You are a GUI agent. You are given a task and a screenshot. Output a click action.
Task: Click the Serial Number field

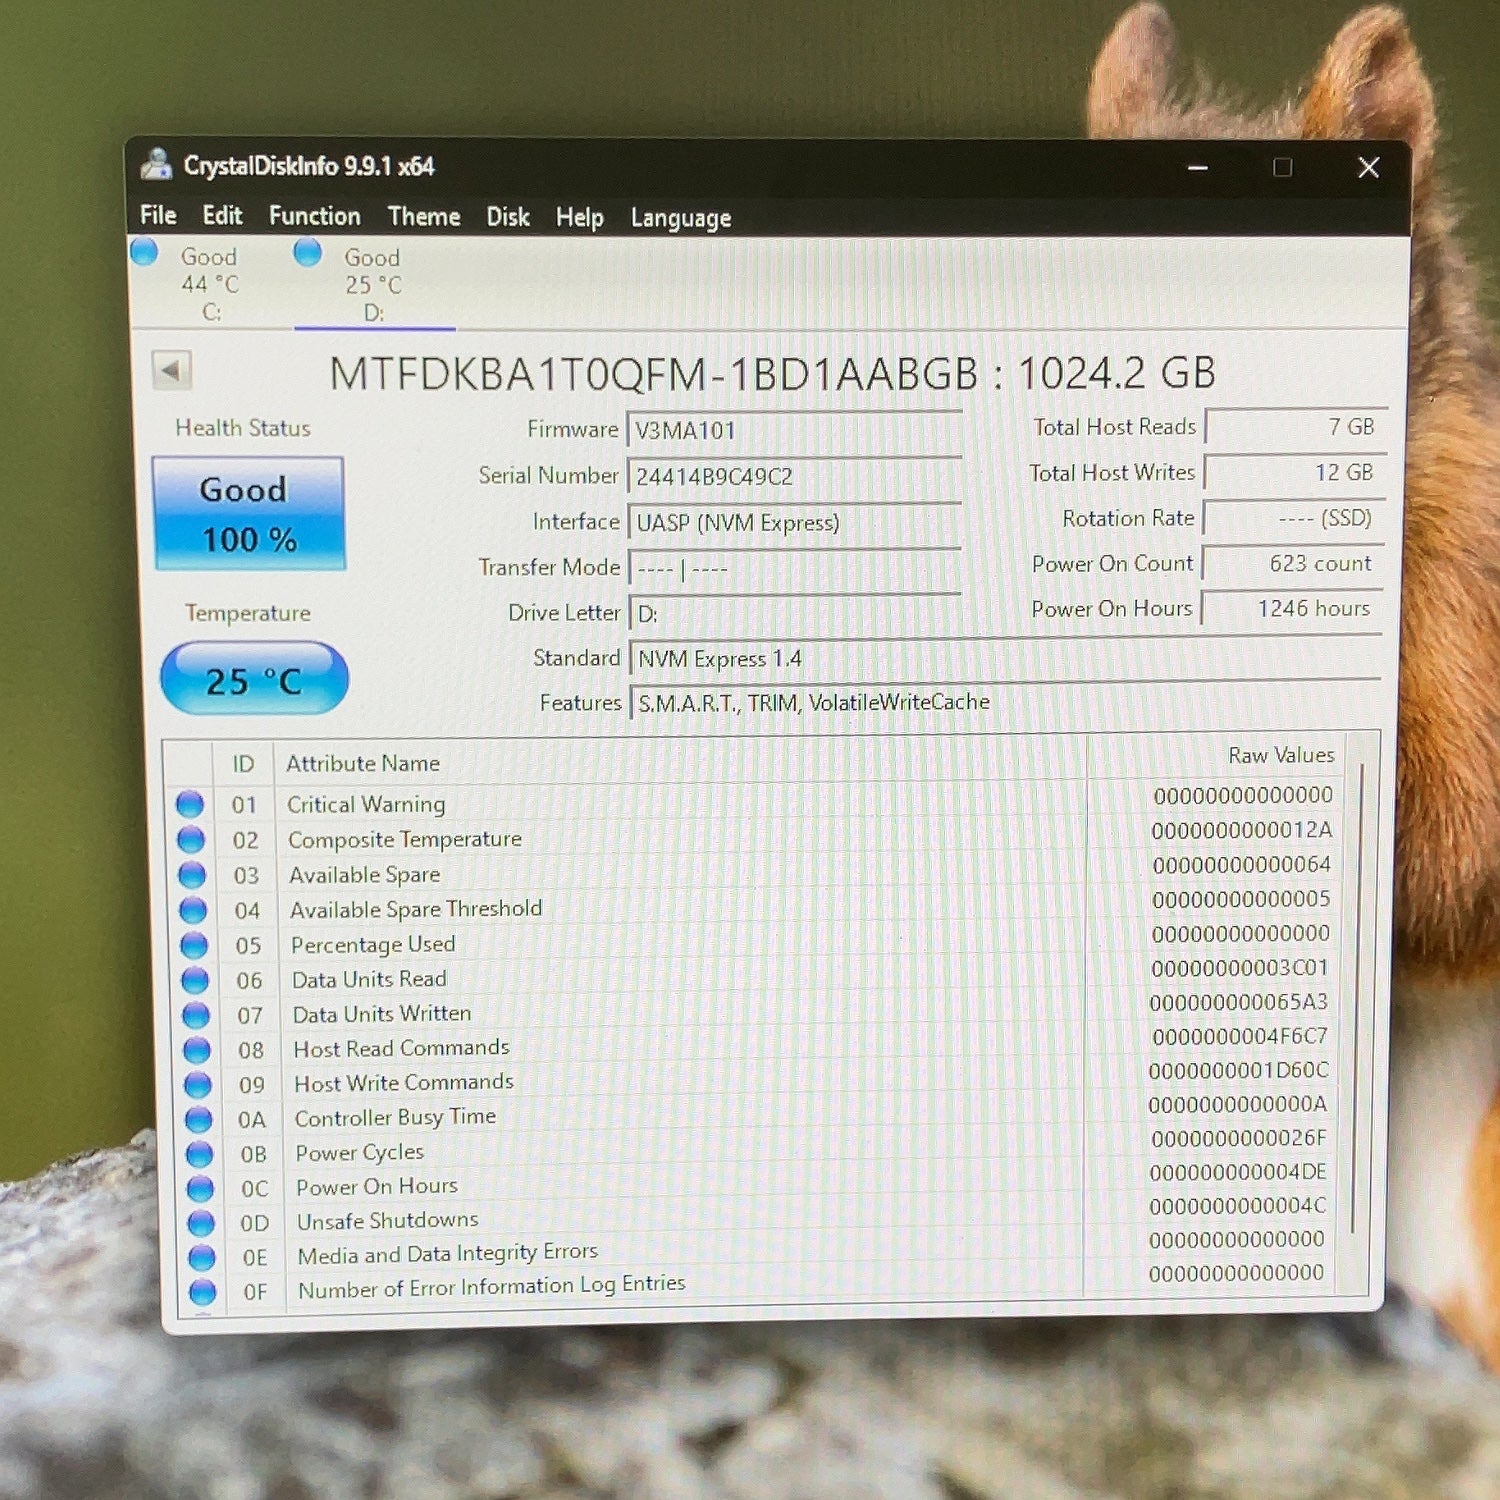[x=794, y=476]
